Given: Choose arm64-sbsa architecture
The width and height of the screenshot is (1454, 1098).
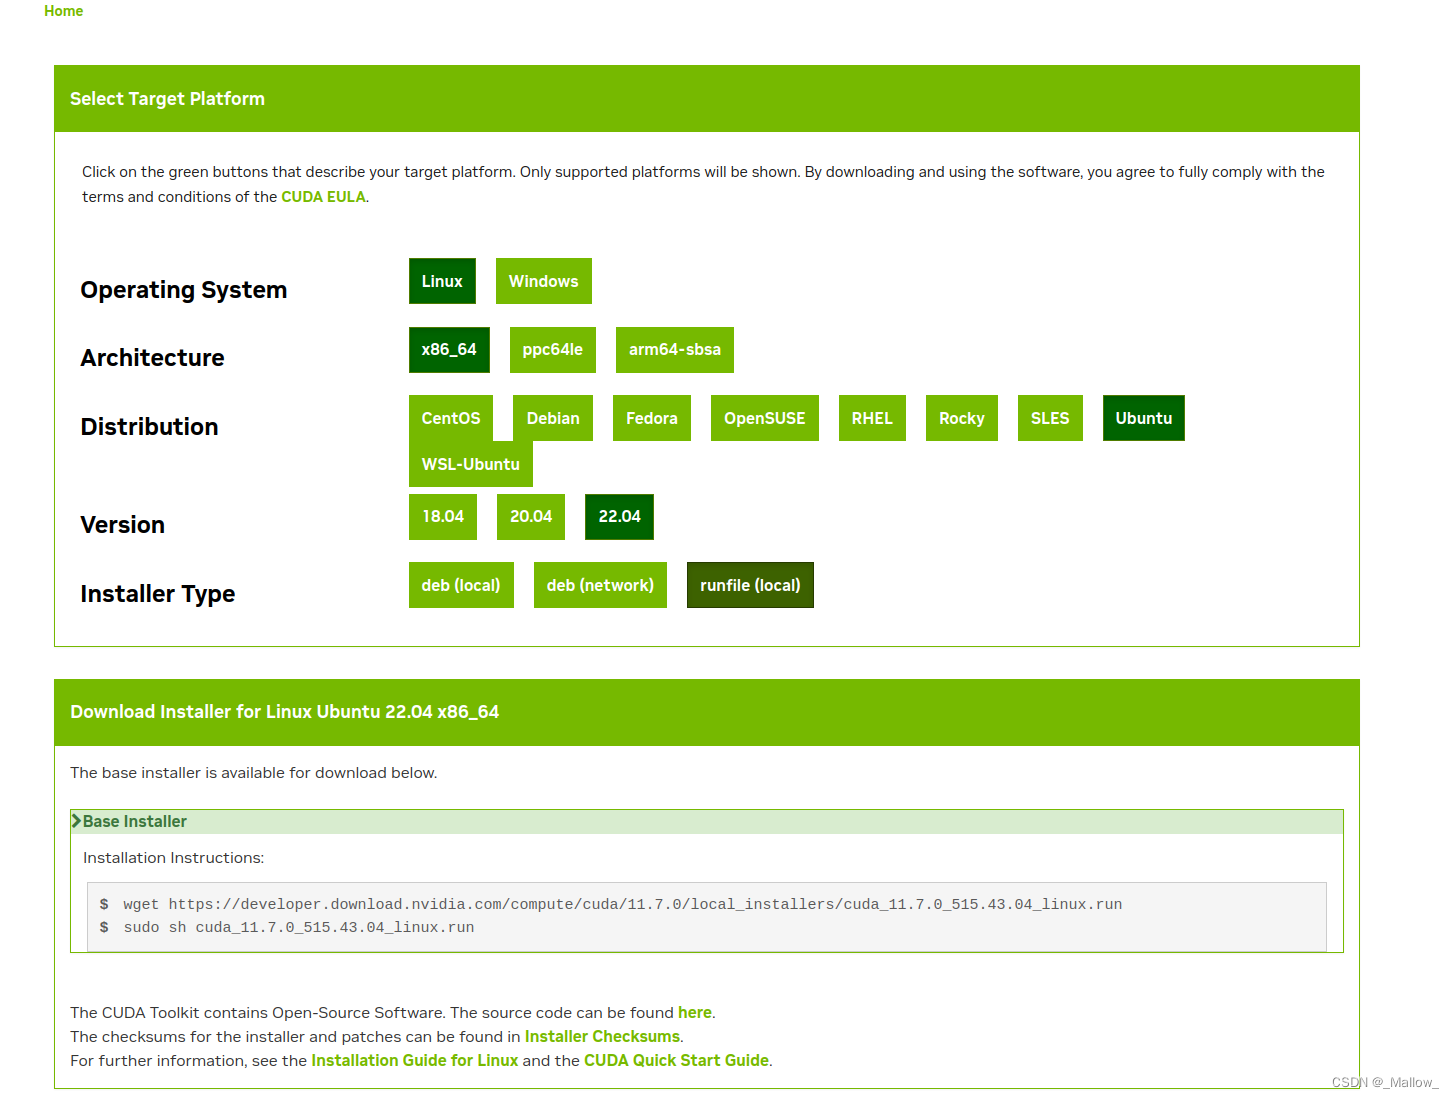Looking at the screenshot, I should (x=674, y=350).
